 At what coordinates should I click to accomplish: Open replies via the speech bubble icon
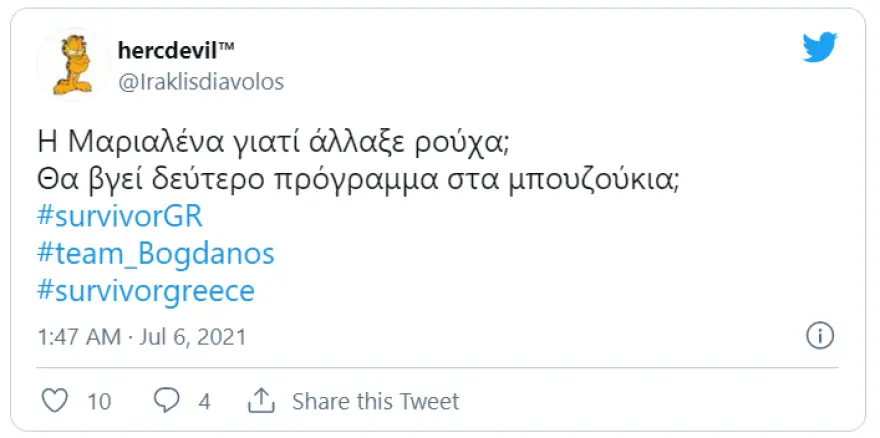[x=166, y=401]
